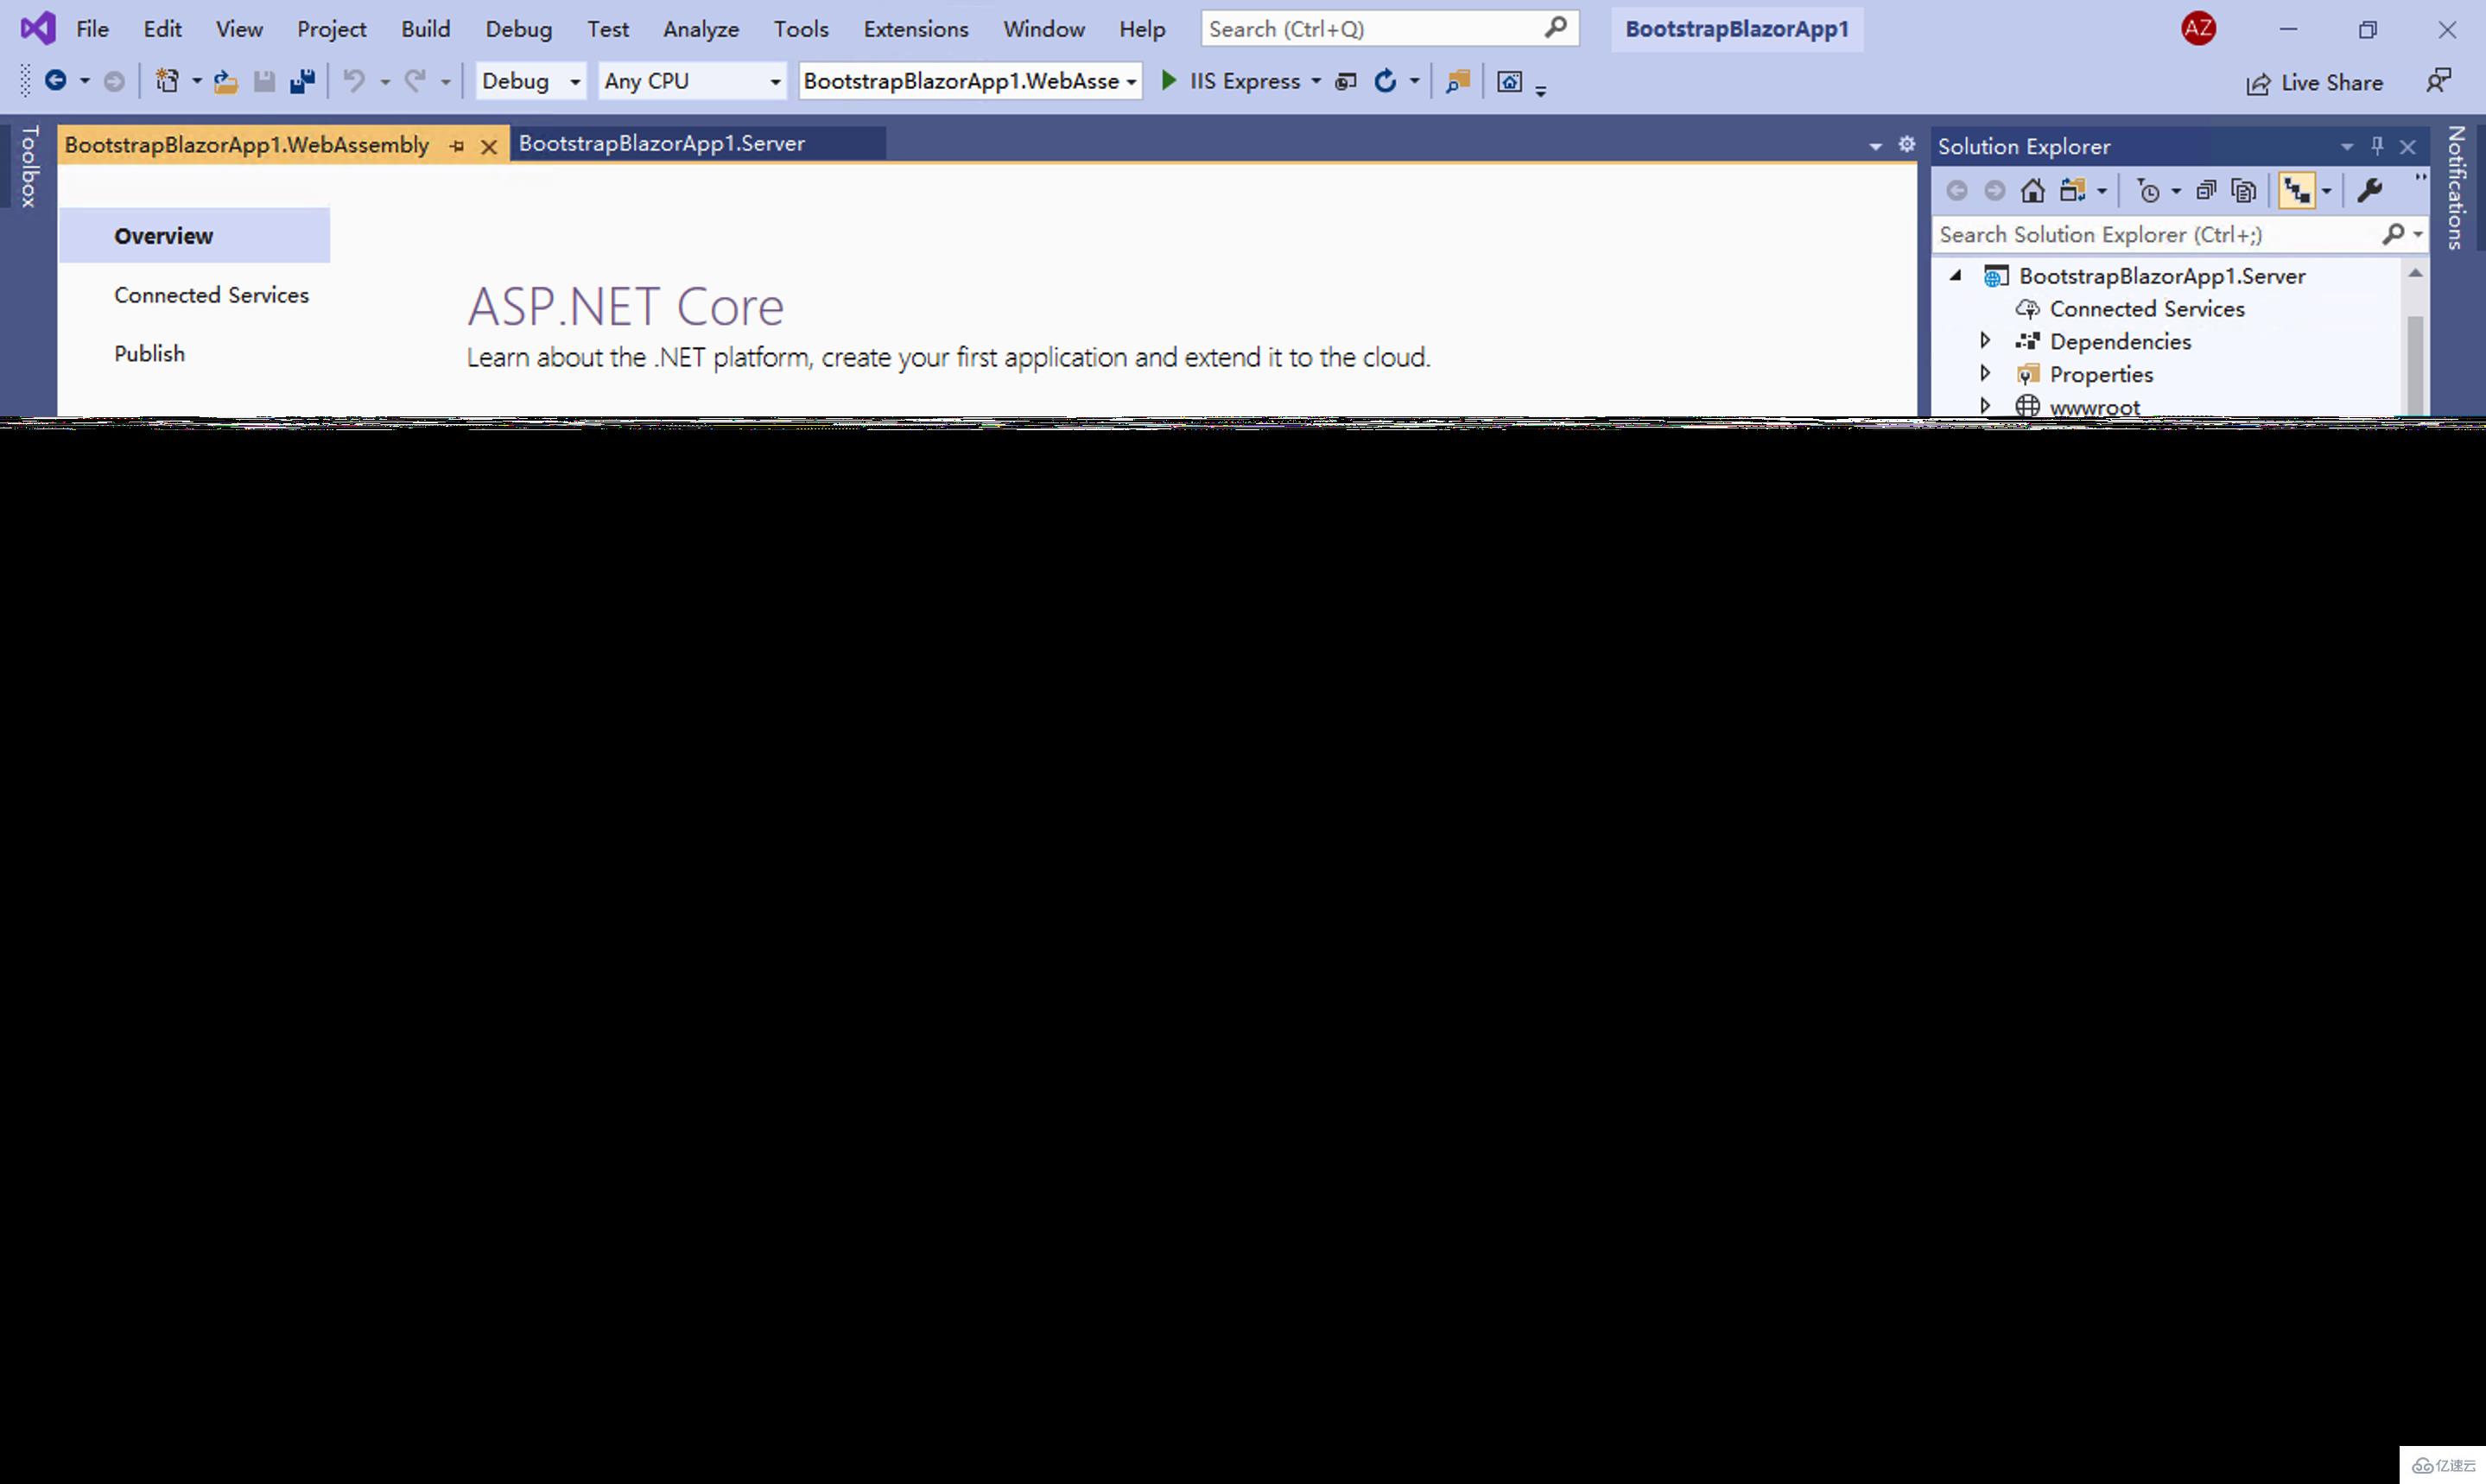Click the Save All icon
2486x1484 pixels.
(x=302, y=81)
